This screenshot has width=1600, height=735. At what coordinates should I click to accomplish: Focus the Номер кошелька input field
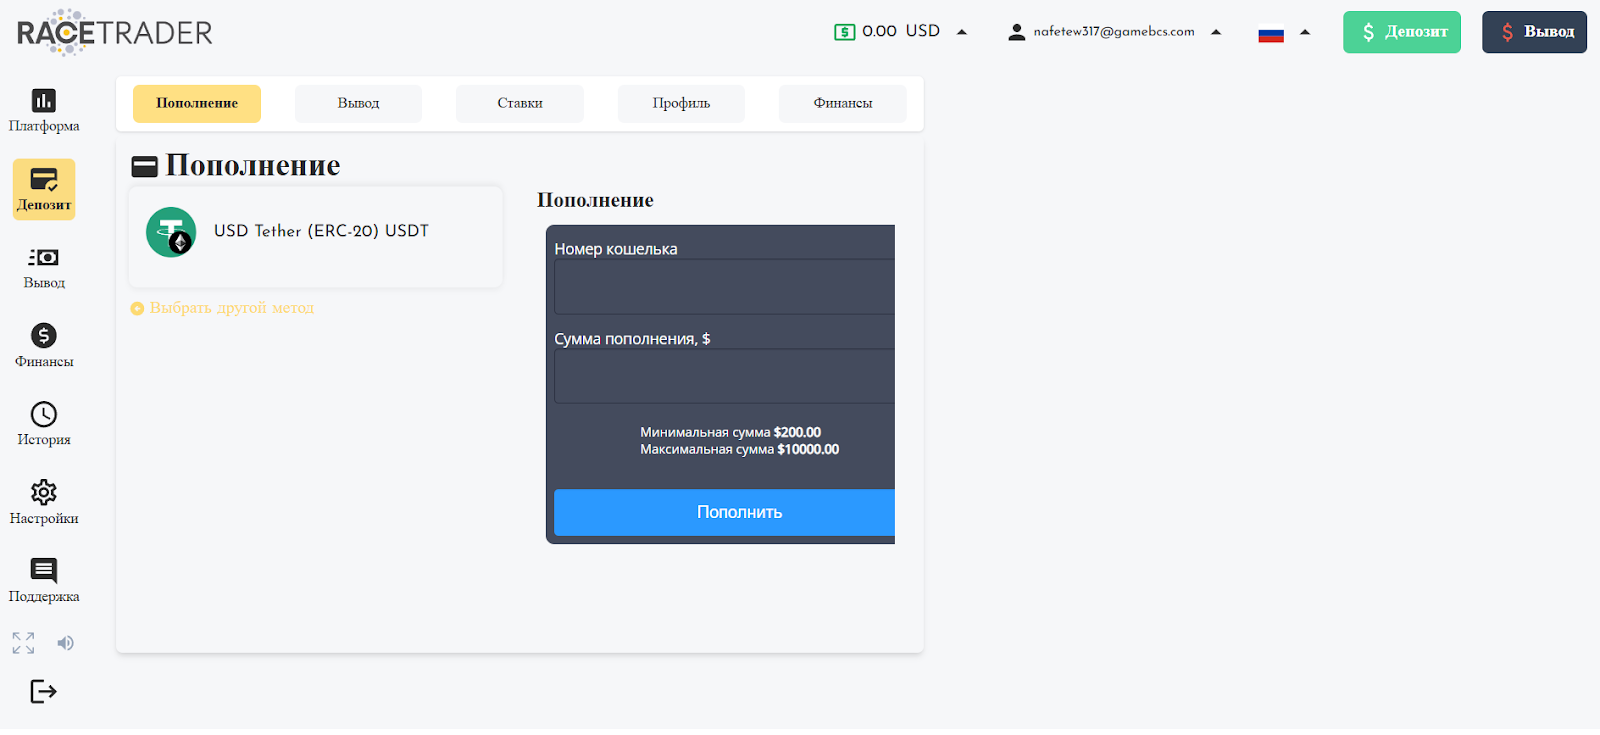[x=725, y=287]
